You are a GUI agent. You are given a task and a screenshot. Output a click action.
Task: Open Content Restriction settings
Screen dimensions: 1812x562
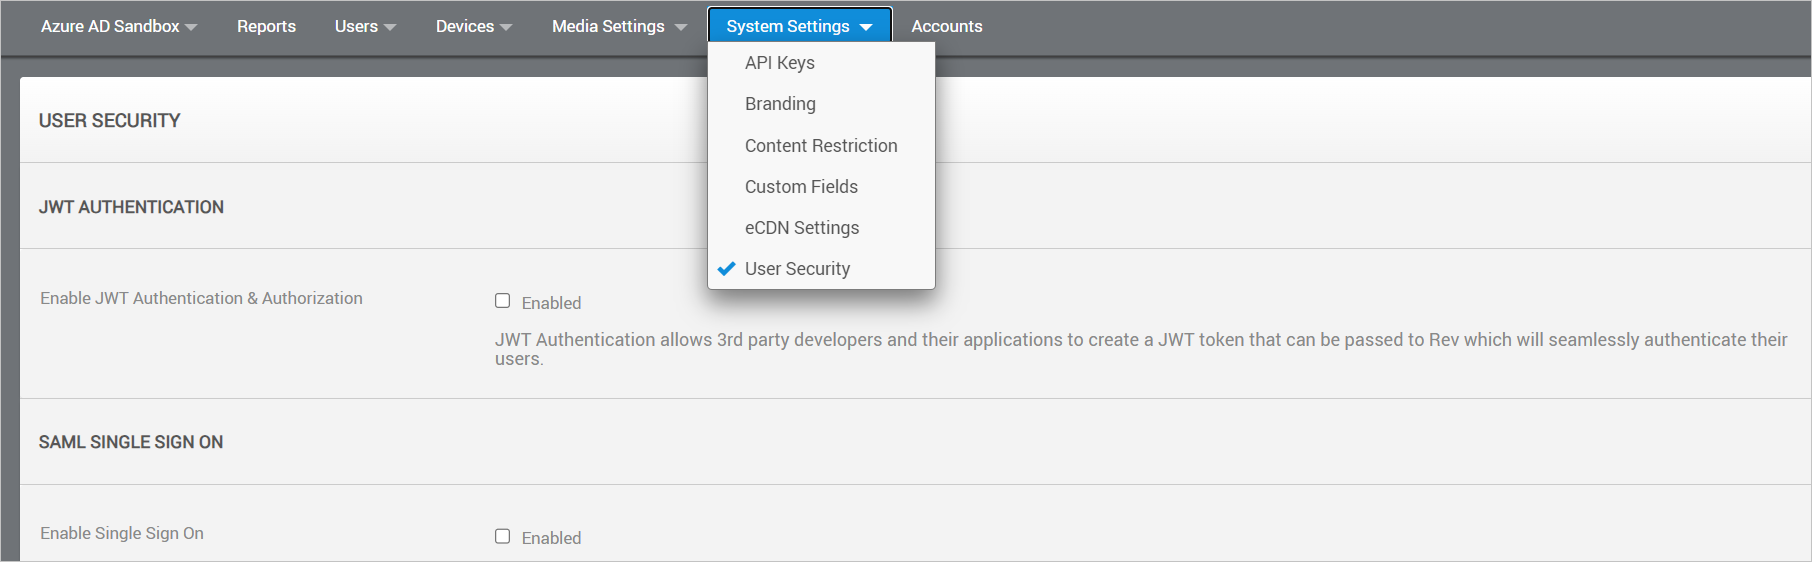coord(821,146)
